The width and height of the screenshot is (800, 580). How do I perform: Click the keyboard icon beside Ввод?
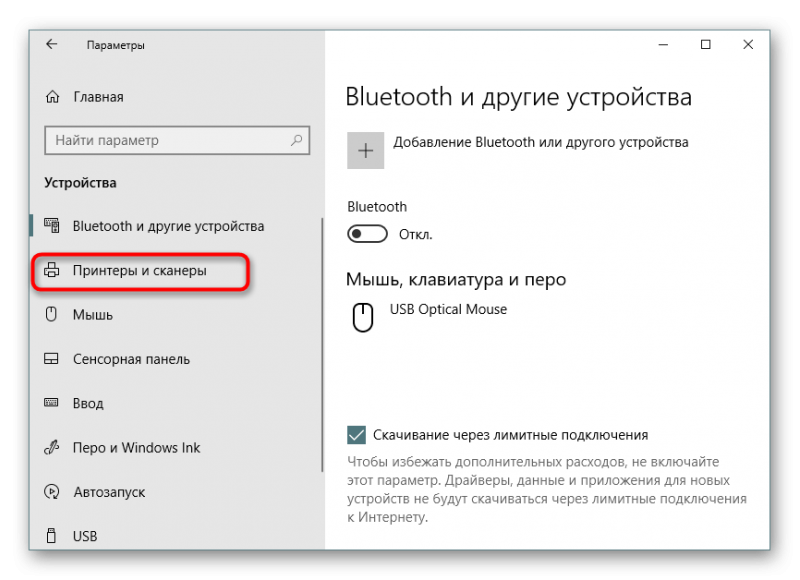click(51, 402)
